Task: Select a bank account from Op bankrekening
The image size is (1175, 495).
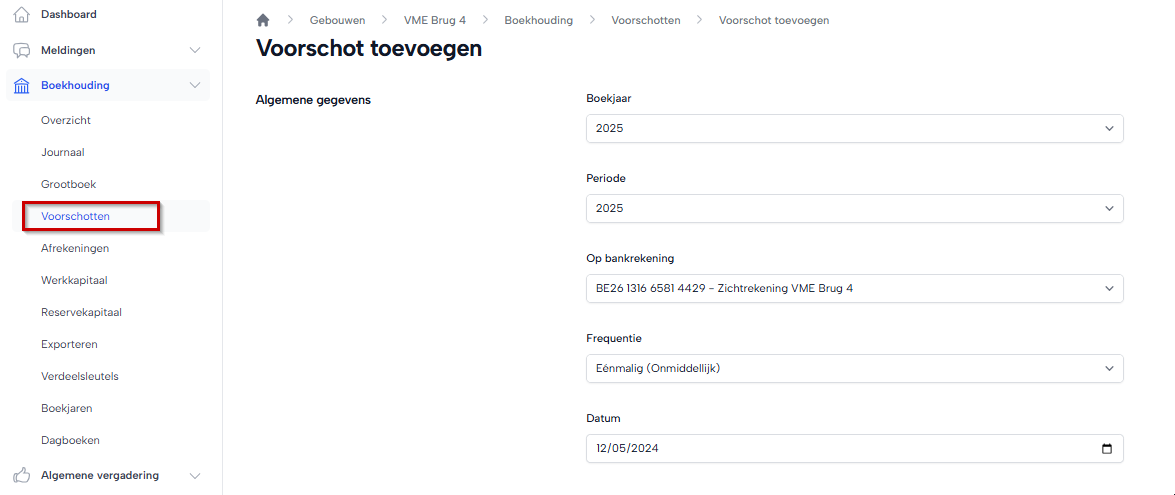Action: 854,289
